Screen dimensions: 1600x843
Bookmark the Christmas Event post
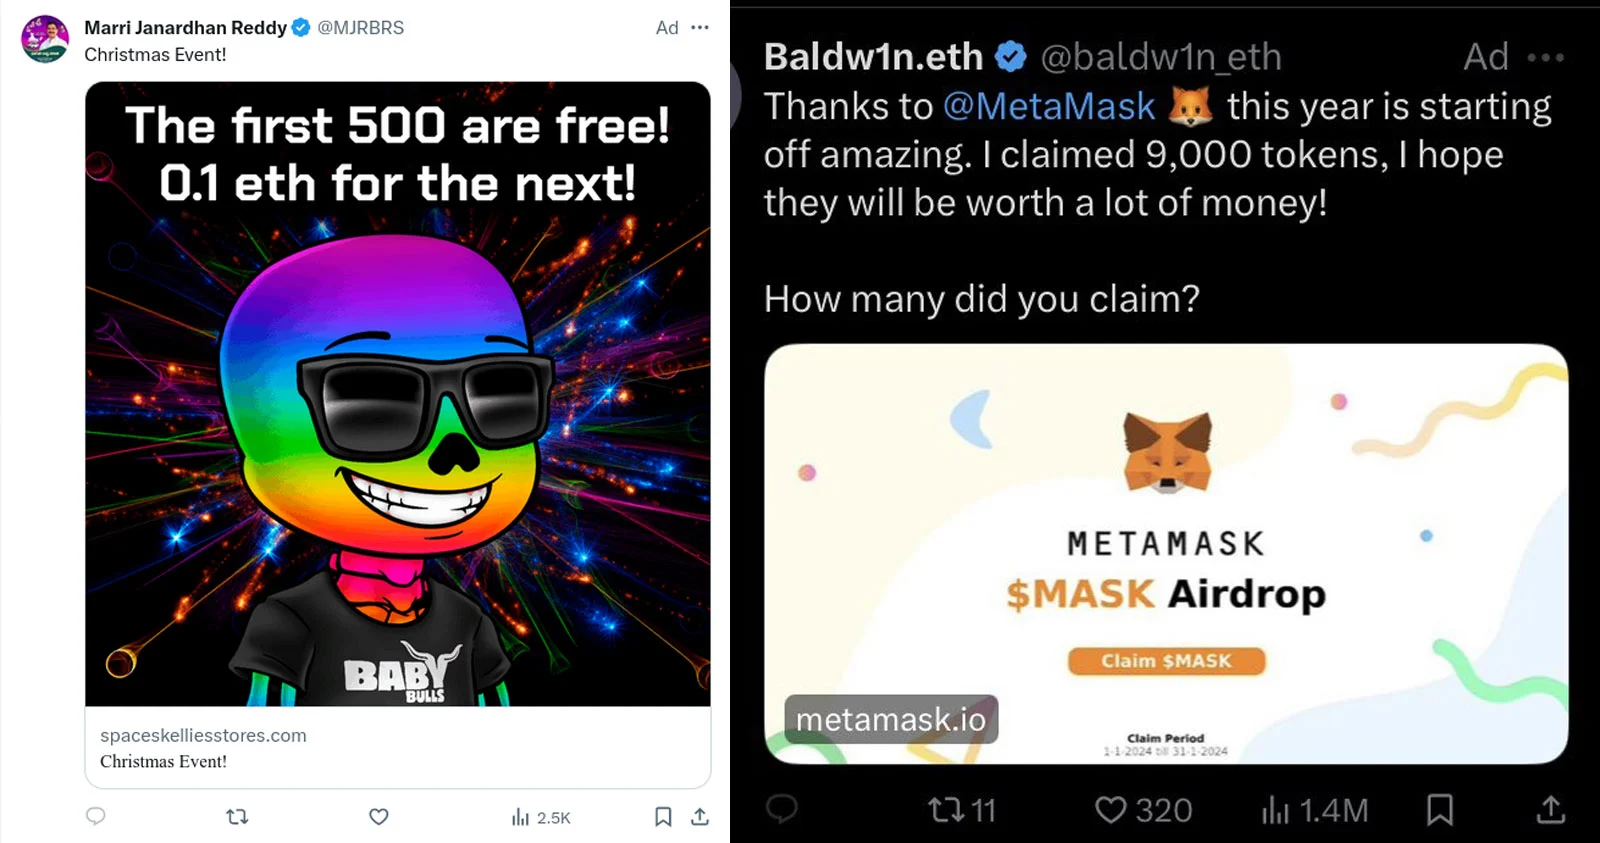pyautogui.click(x=662, y=816)
